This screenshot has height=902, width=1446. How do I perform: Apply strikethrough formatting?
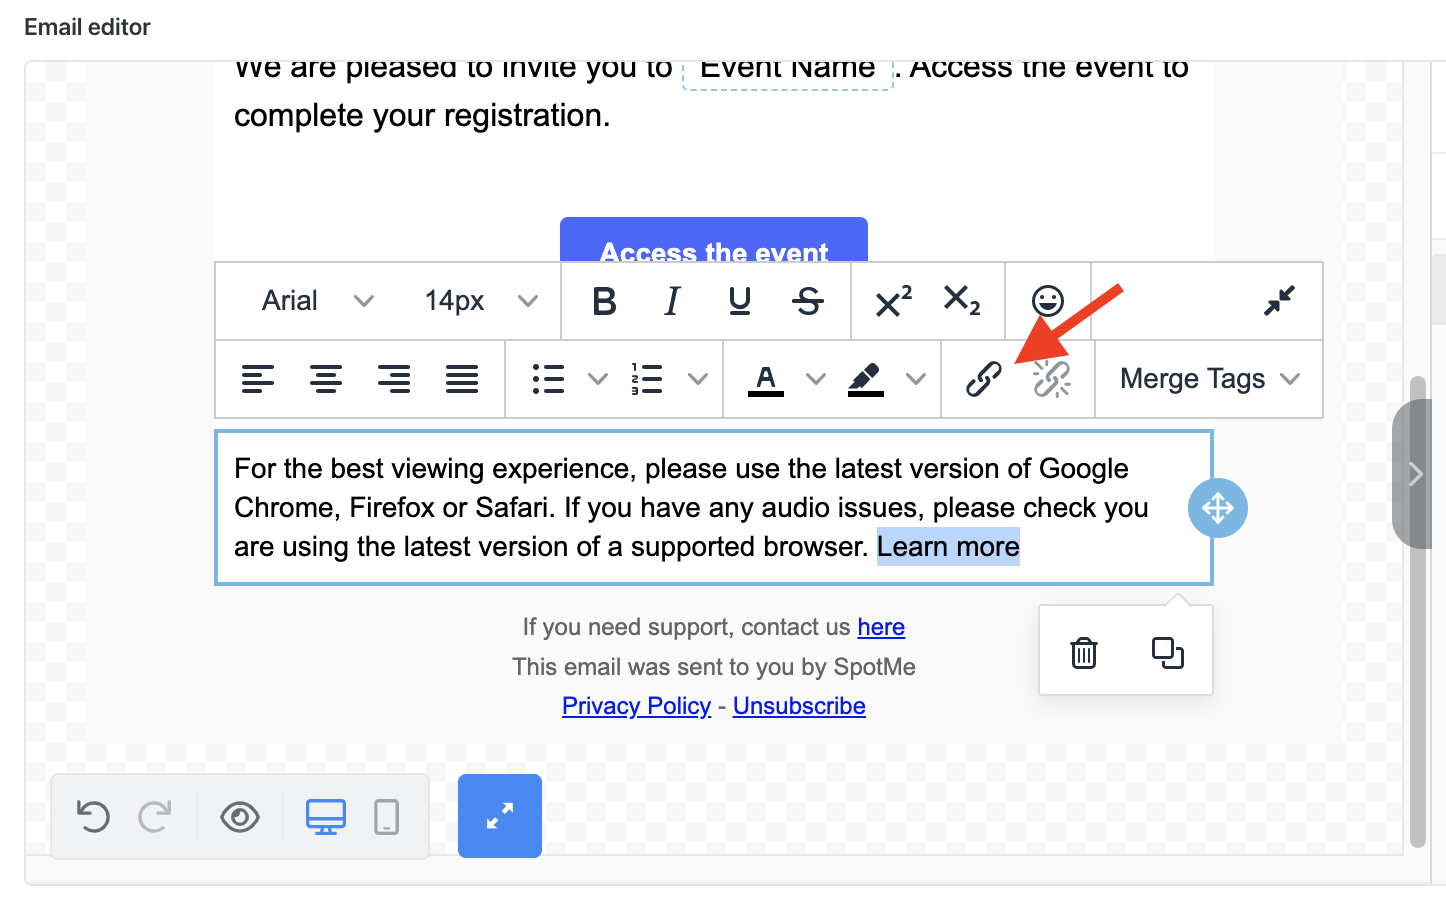[x=808, y=301]
